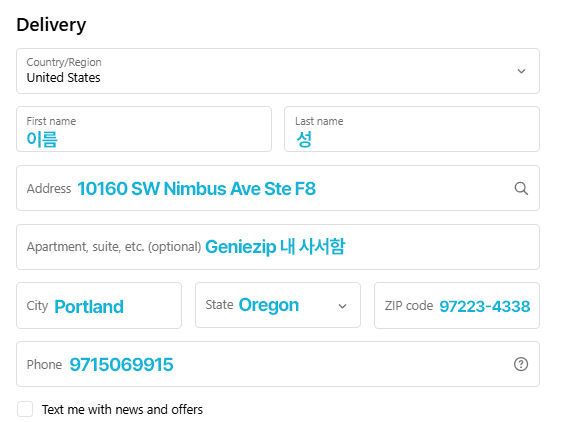
Task: Click the State field chevron arrow
Action: click(x=343, y=306)
